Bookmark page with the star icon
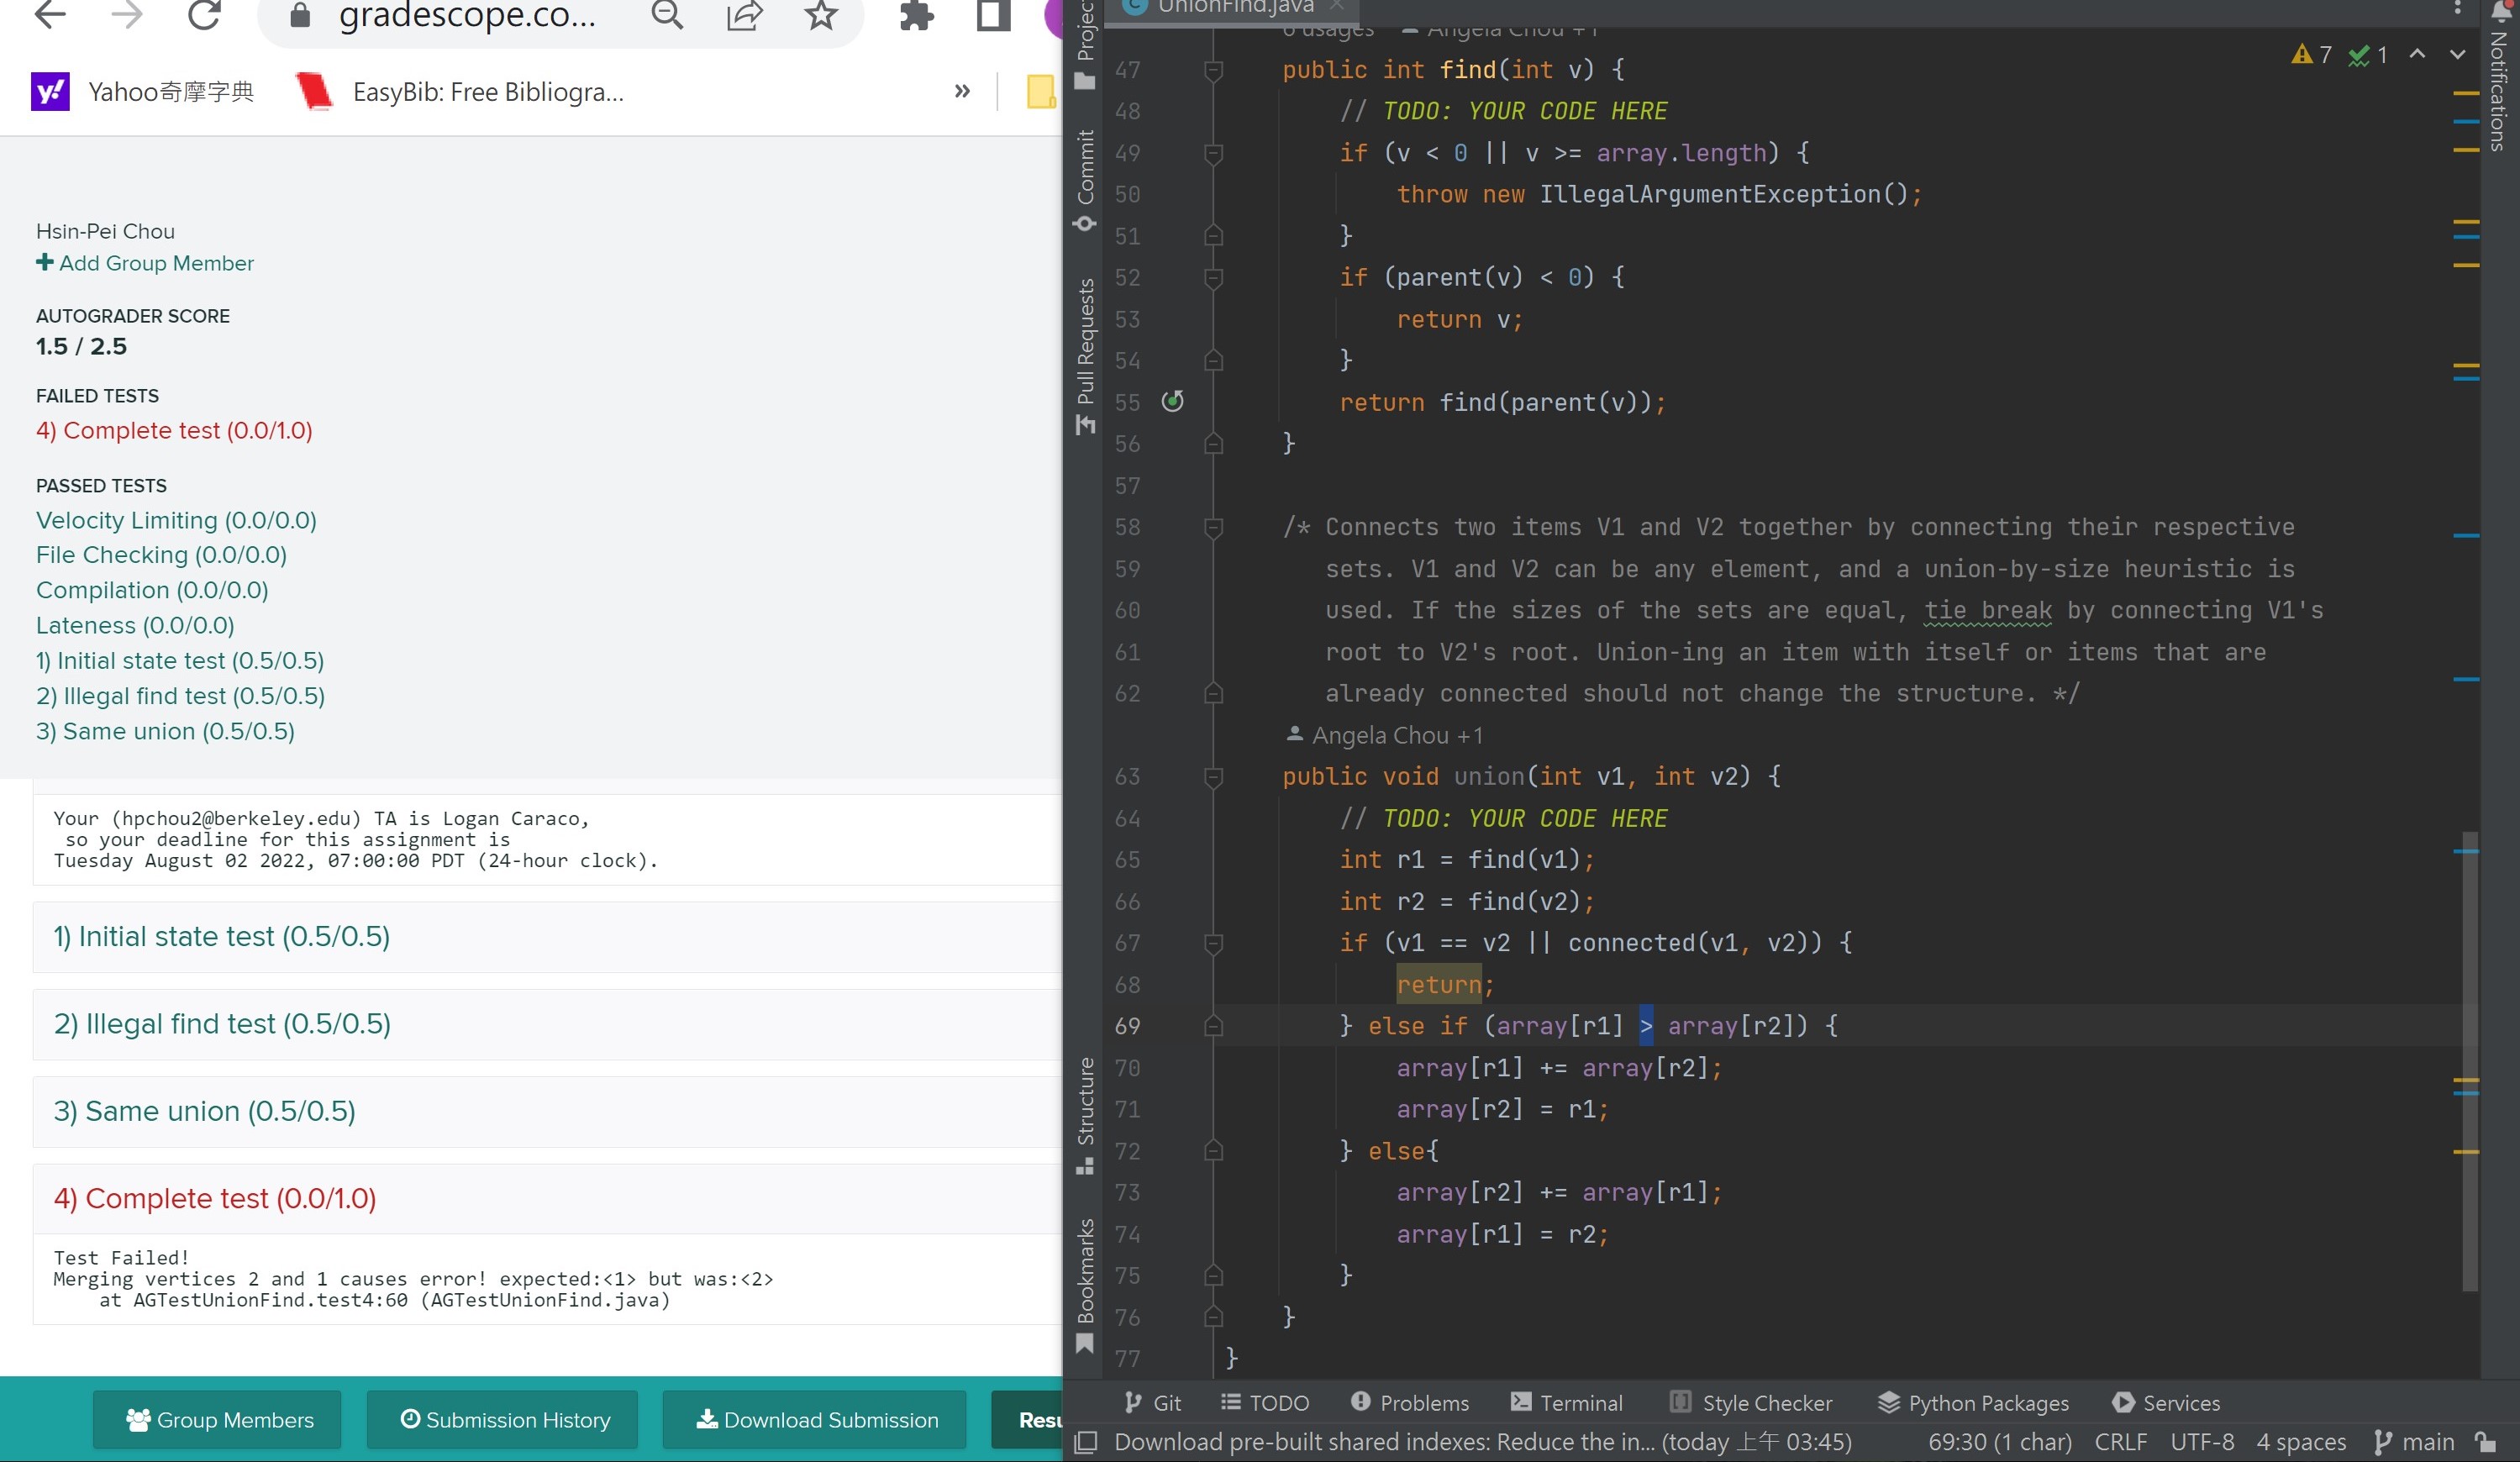 821,15
